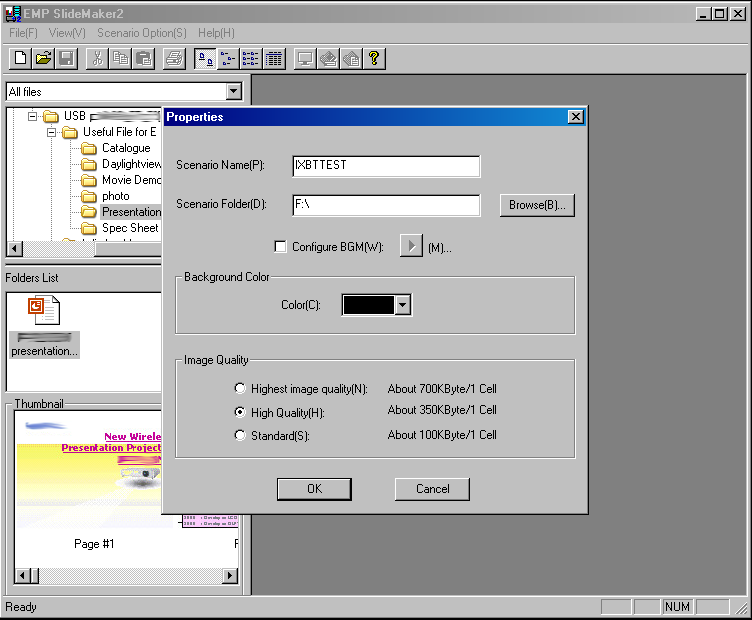Open the Help menu
The image size is (752, 620).
(216, 33)
